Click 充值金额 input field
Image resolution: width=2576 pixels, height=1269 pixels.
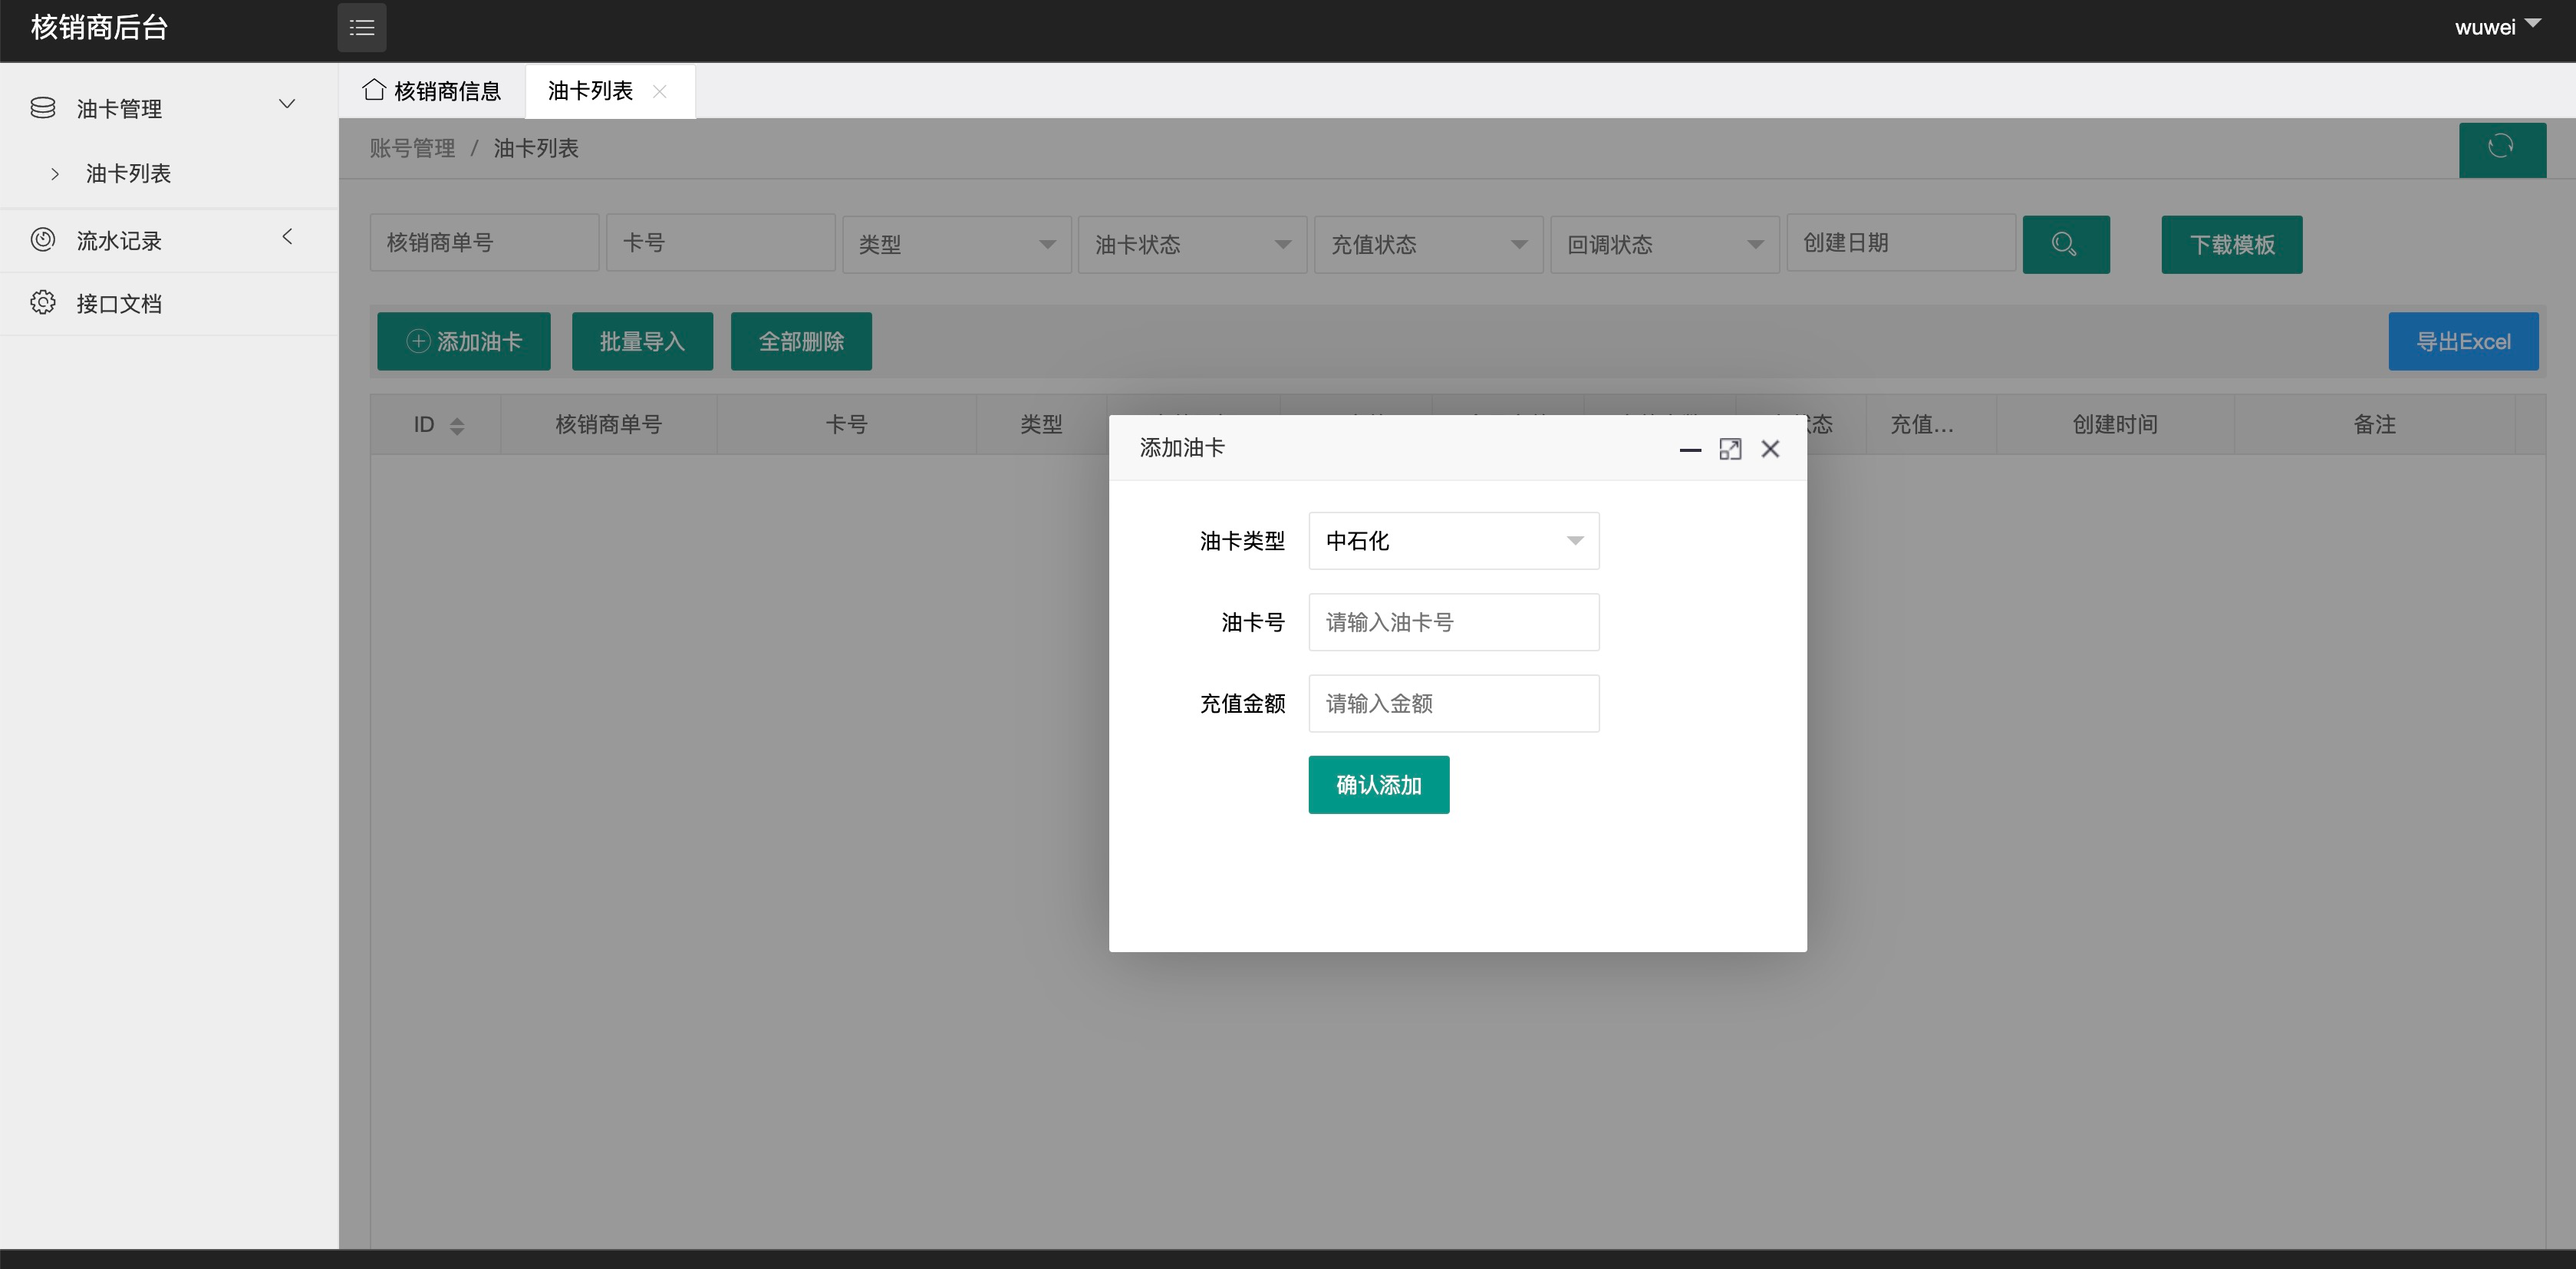1454,704
